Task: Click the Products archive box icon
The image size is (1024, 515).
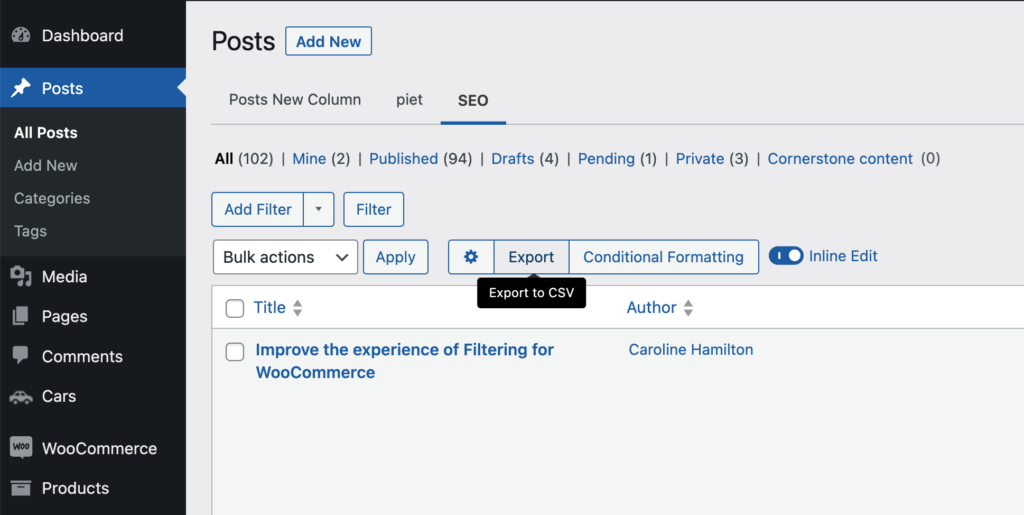Action: pyautogui.click(x=21, y=488)
